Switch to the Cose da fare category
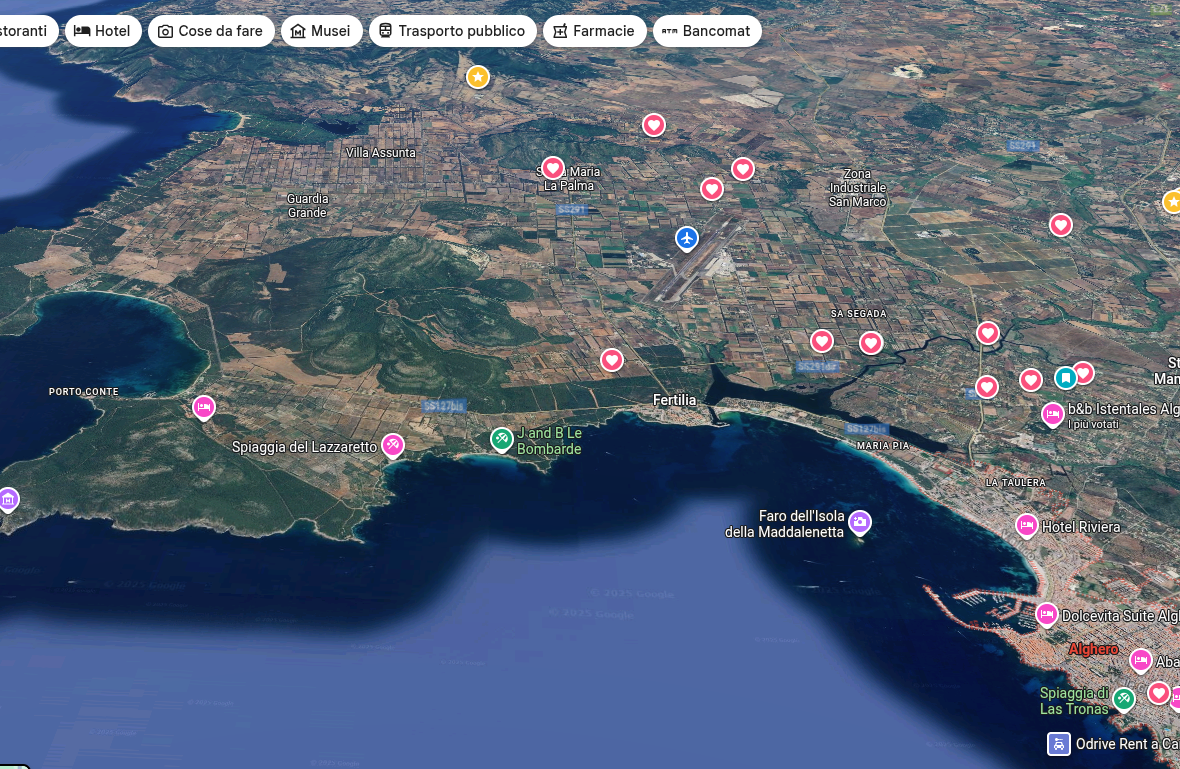1180x769 pixels. click(x=211, y=31)
